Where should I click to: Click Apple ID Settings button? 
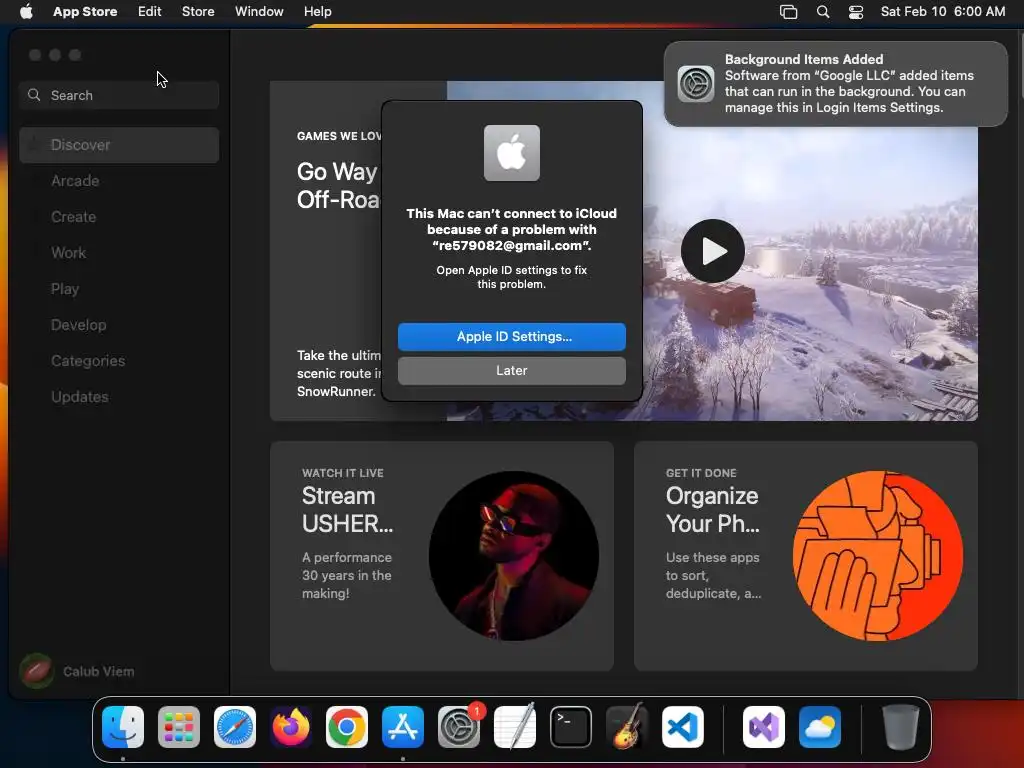click(x=511, y=336)
